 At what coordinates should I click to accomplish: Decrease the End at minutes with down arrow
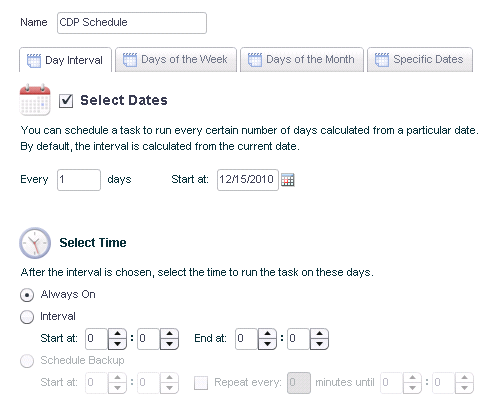(x=319, y=344)
